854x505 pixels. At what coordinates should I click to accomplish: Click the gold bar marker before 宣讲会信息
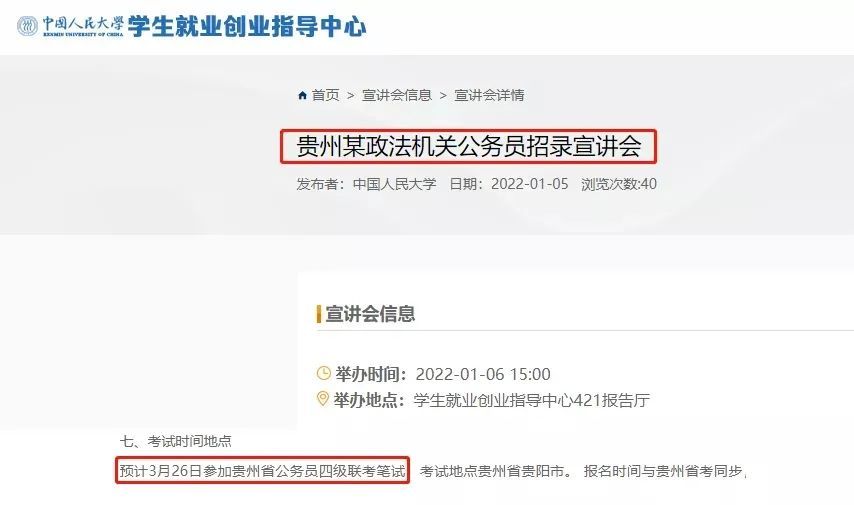[x=319, y=314]
